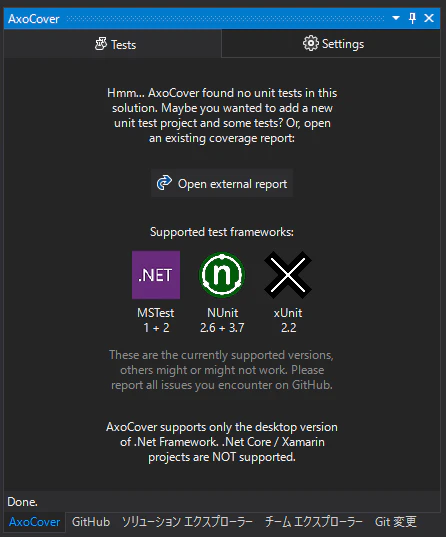Click Open external report button
Viewport: 446px width, 537px height.
point(222,183)
